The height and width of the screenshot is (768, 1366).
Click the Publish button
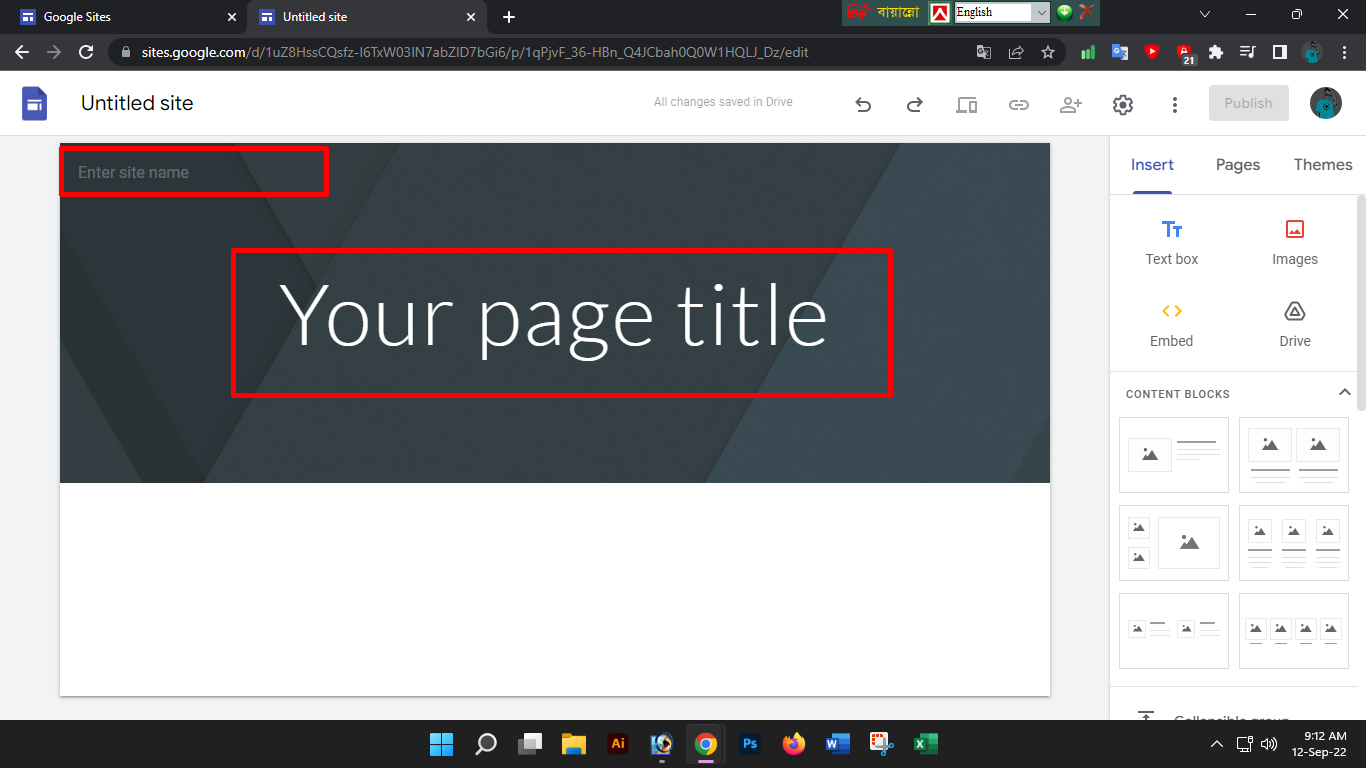(x=1248, y=103)
